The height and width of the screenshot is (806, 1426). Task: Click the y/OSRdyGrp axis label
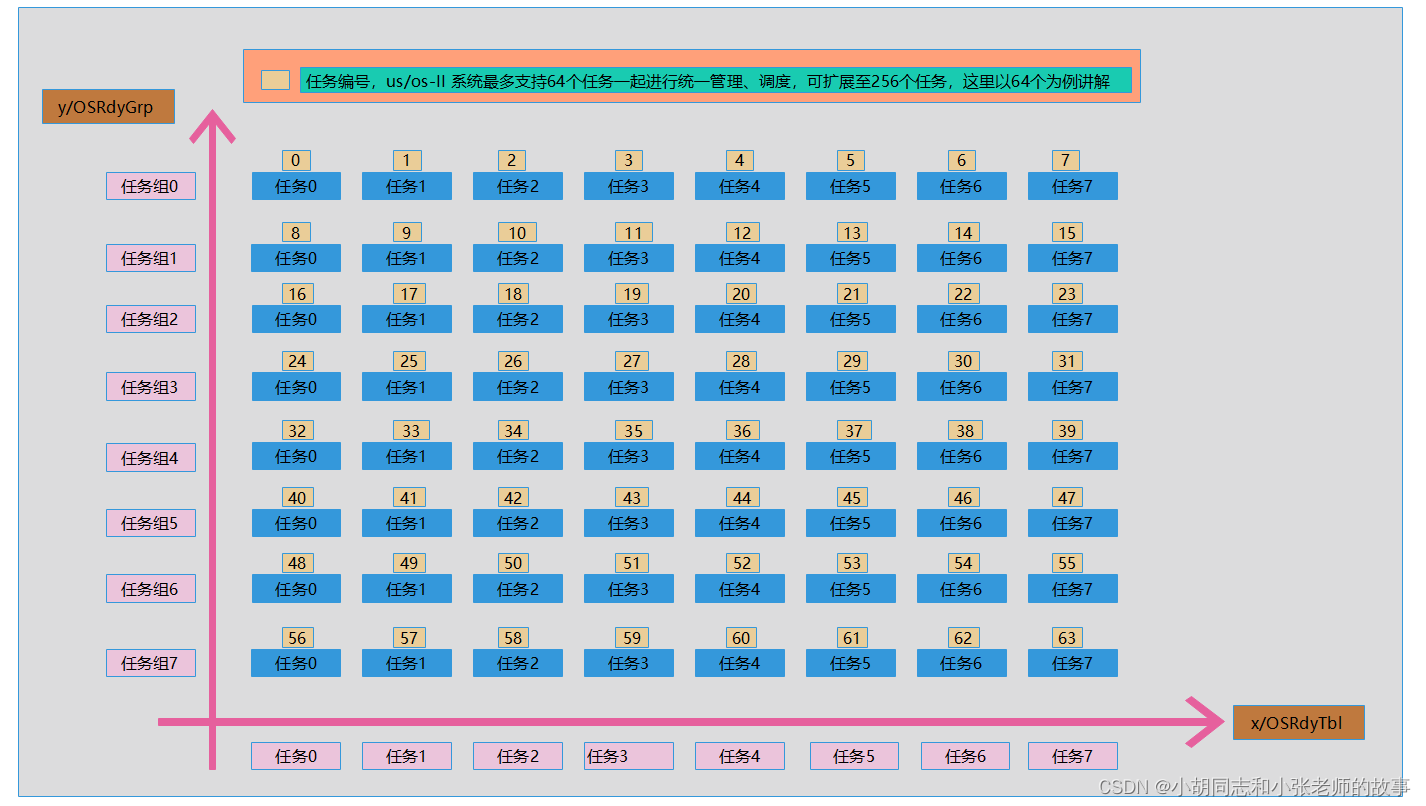click(108, 107)
